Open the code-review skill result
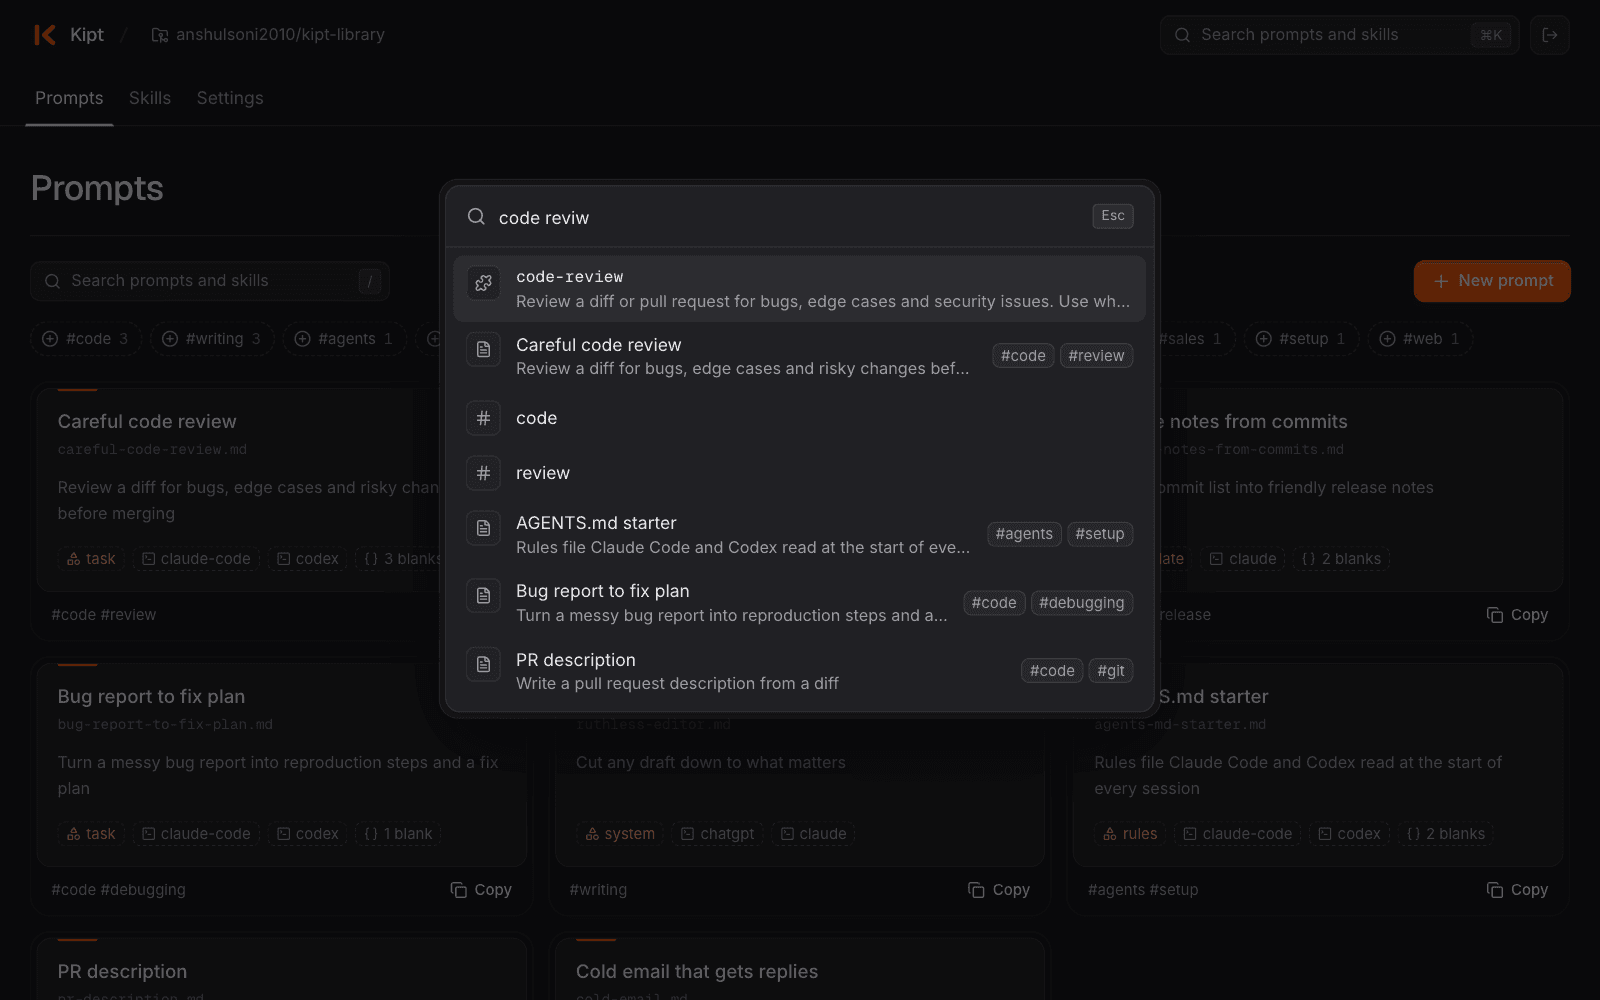The height and width of the screenshot is (1000, 1600). [799, 289]
